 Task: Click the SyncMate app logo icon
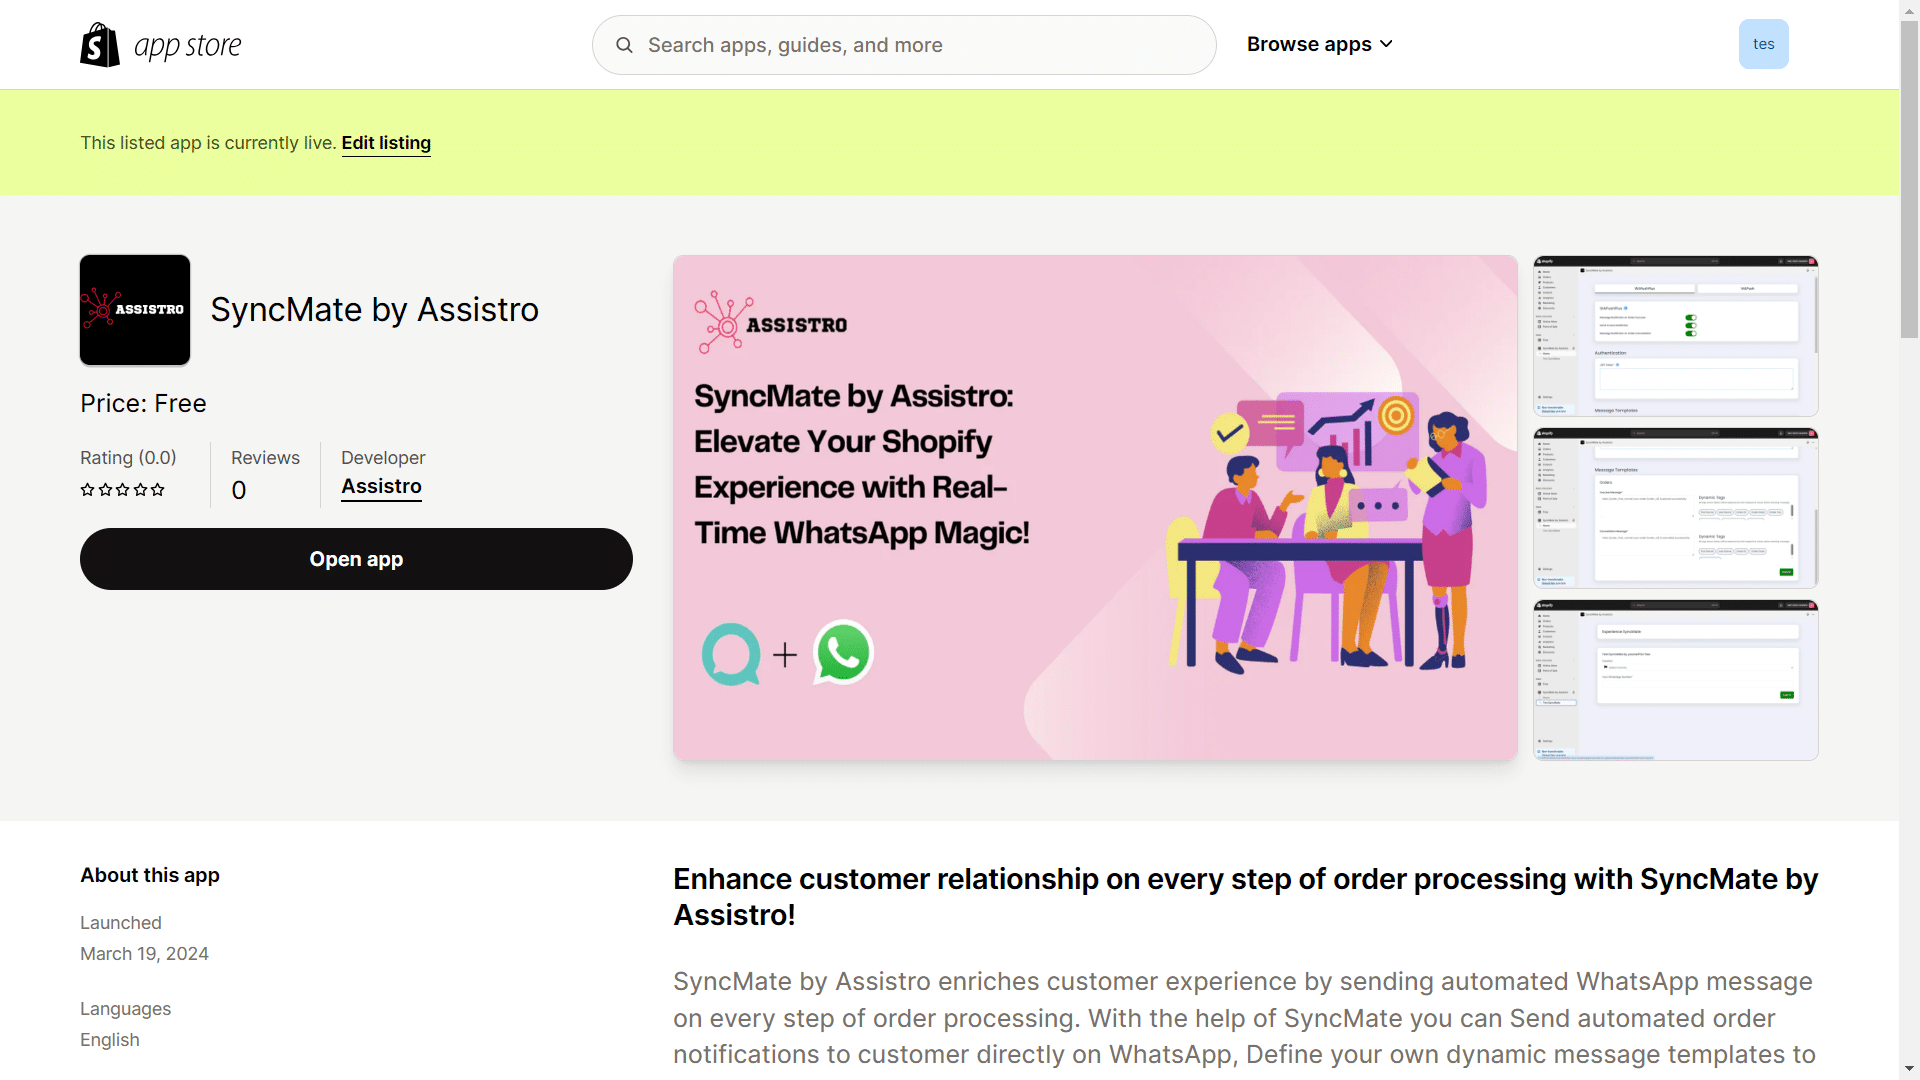click(x=135, y=310)
